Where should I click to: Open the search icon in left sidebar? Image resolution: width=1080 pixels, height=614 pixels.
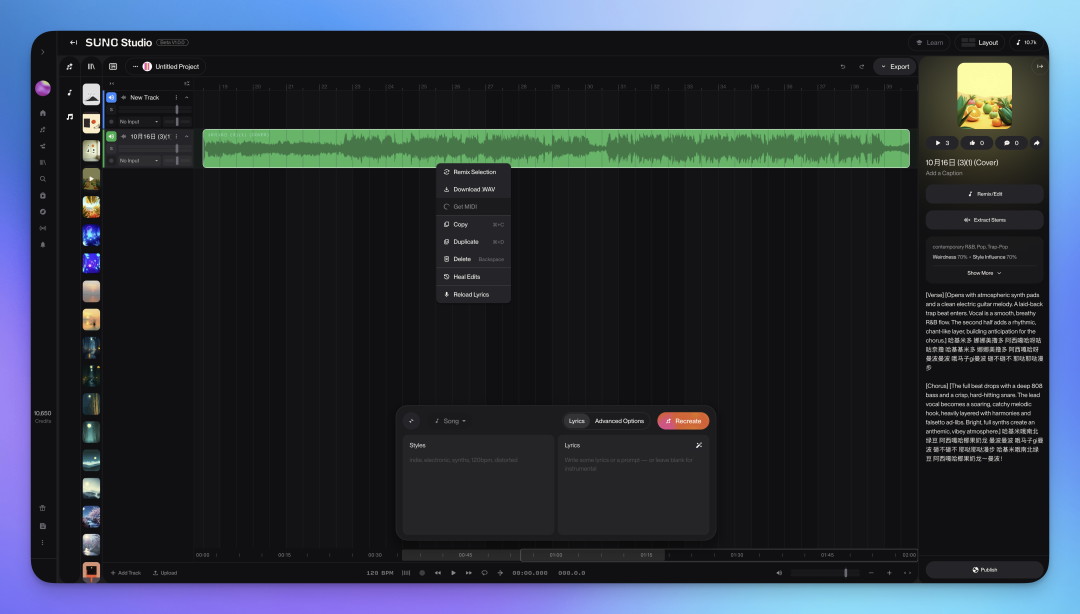[x=43, y=179]
